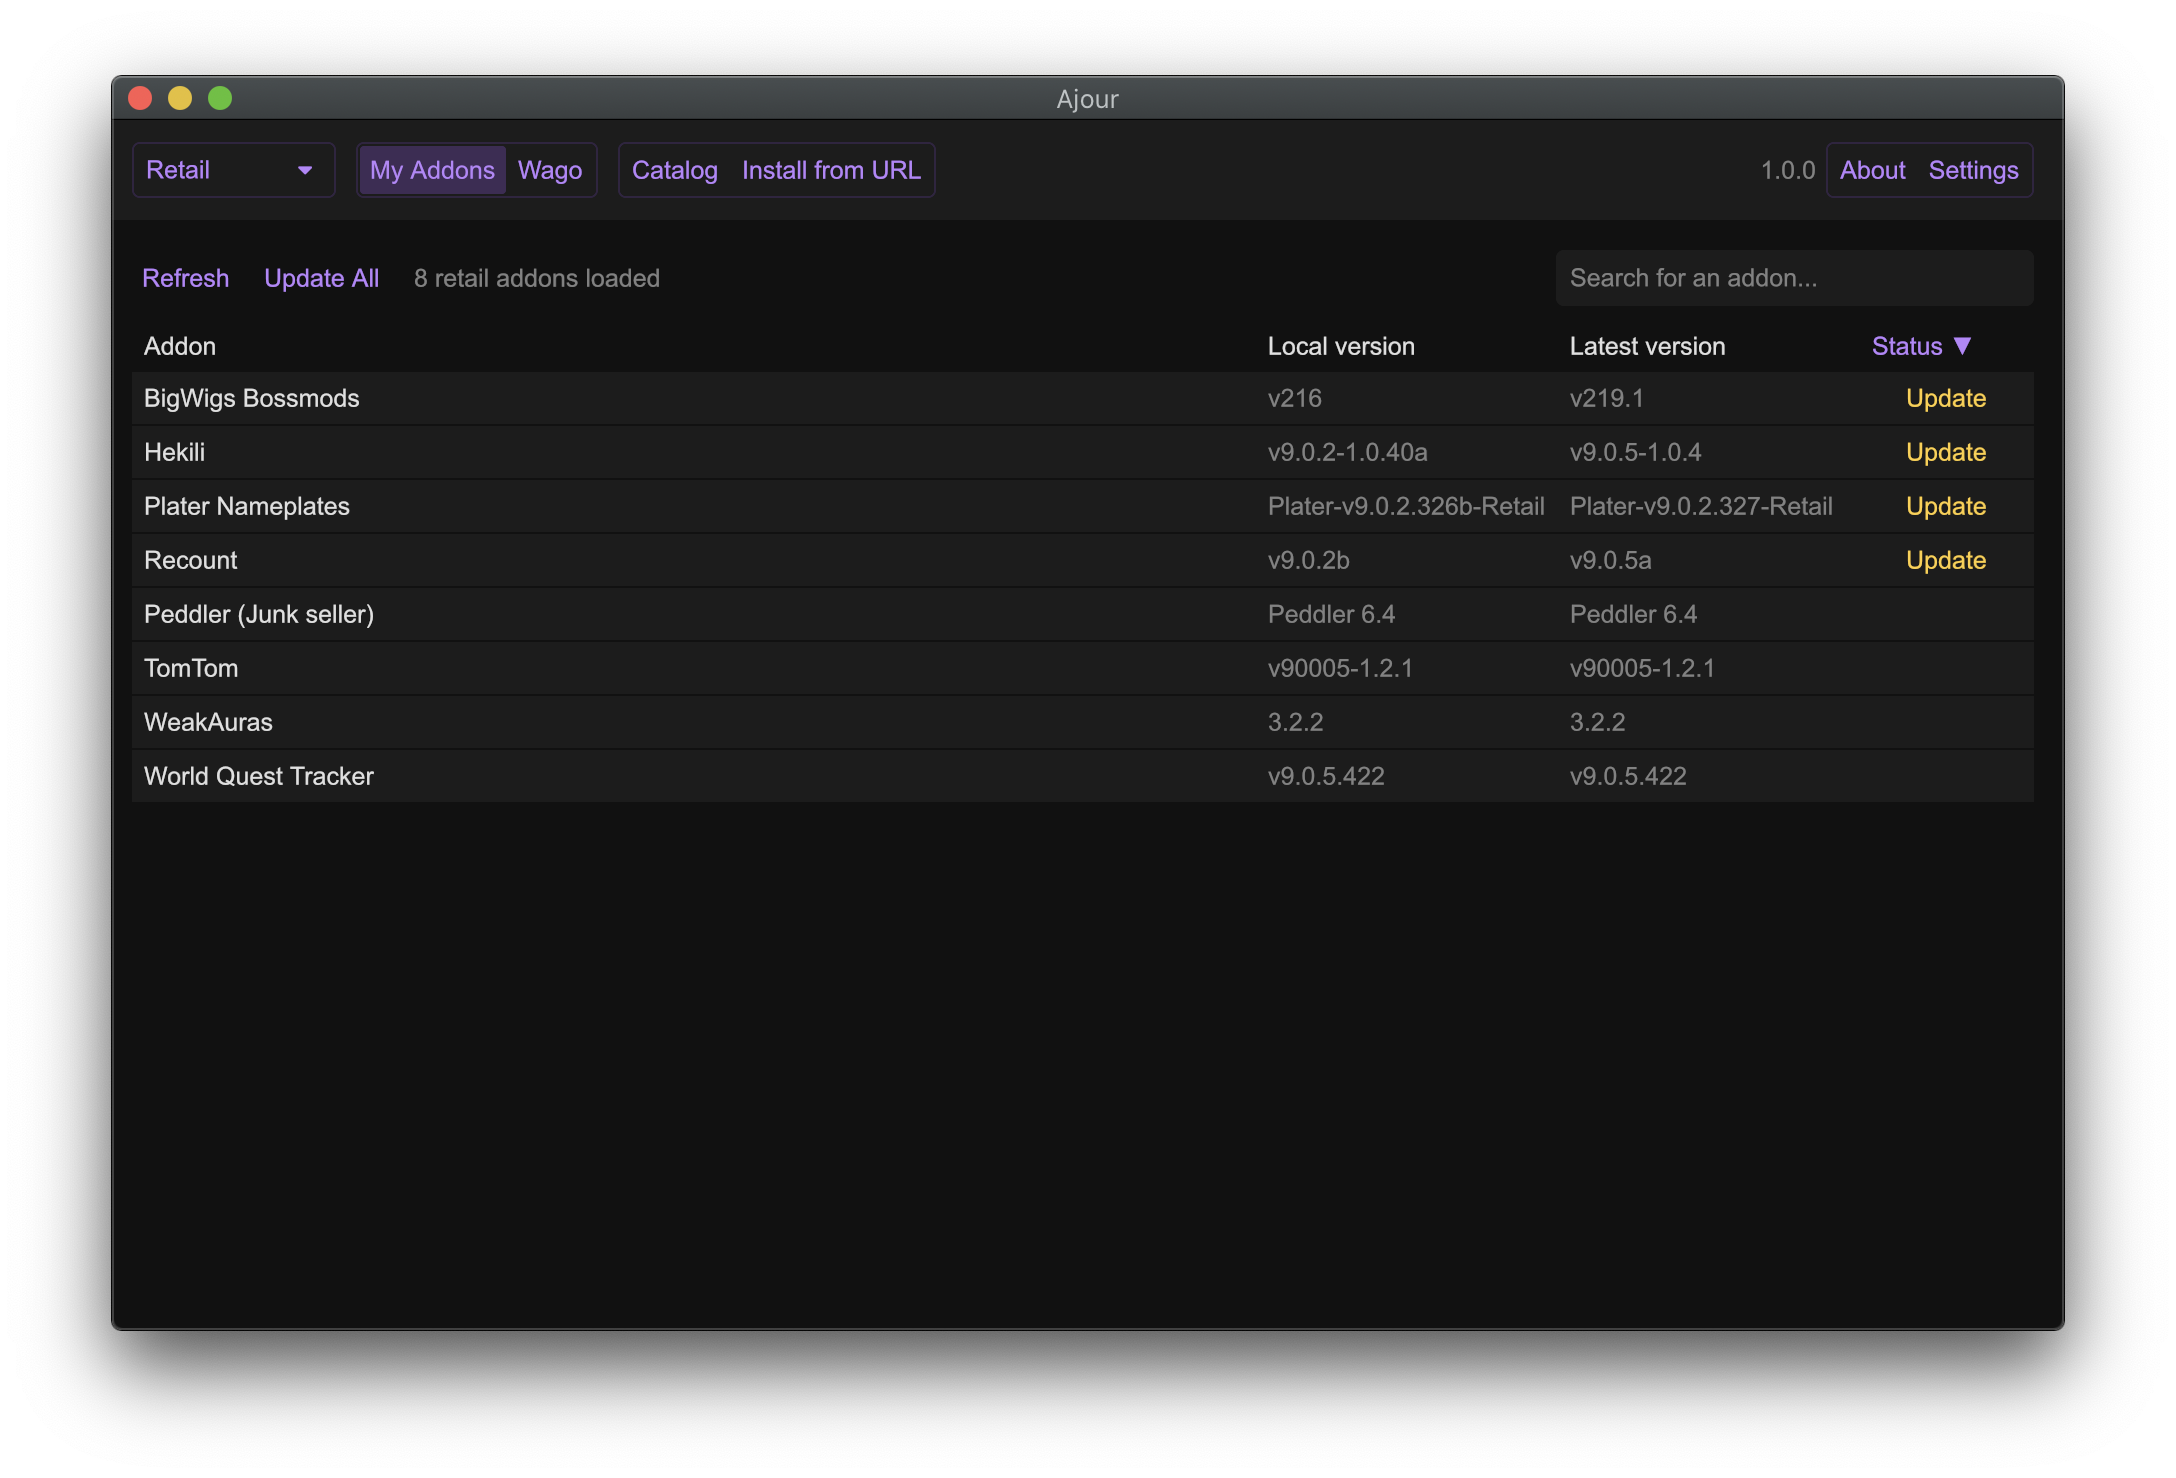This screenshot has width=2176, height=1478.
Task: Click the addon search field
Action: pyautogui.click(x=1793, y=278)
